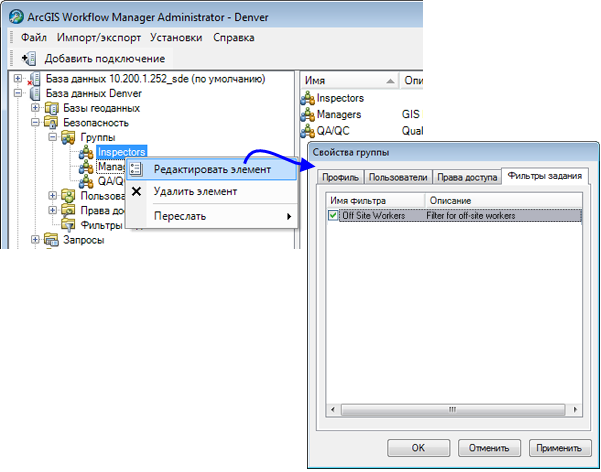601x472 pixels.
Task: Choose Редактировать элемент from context menu
Action: tap(212, 169)
